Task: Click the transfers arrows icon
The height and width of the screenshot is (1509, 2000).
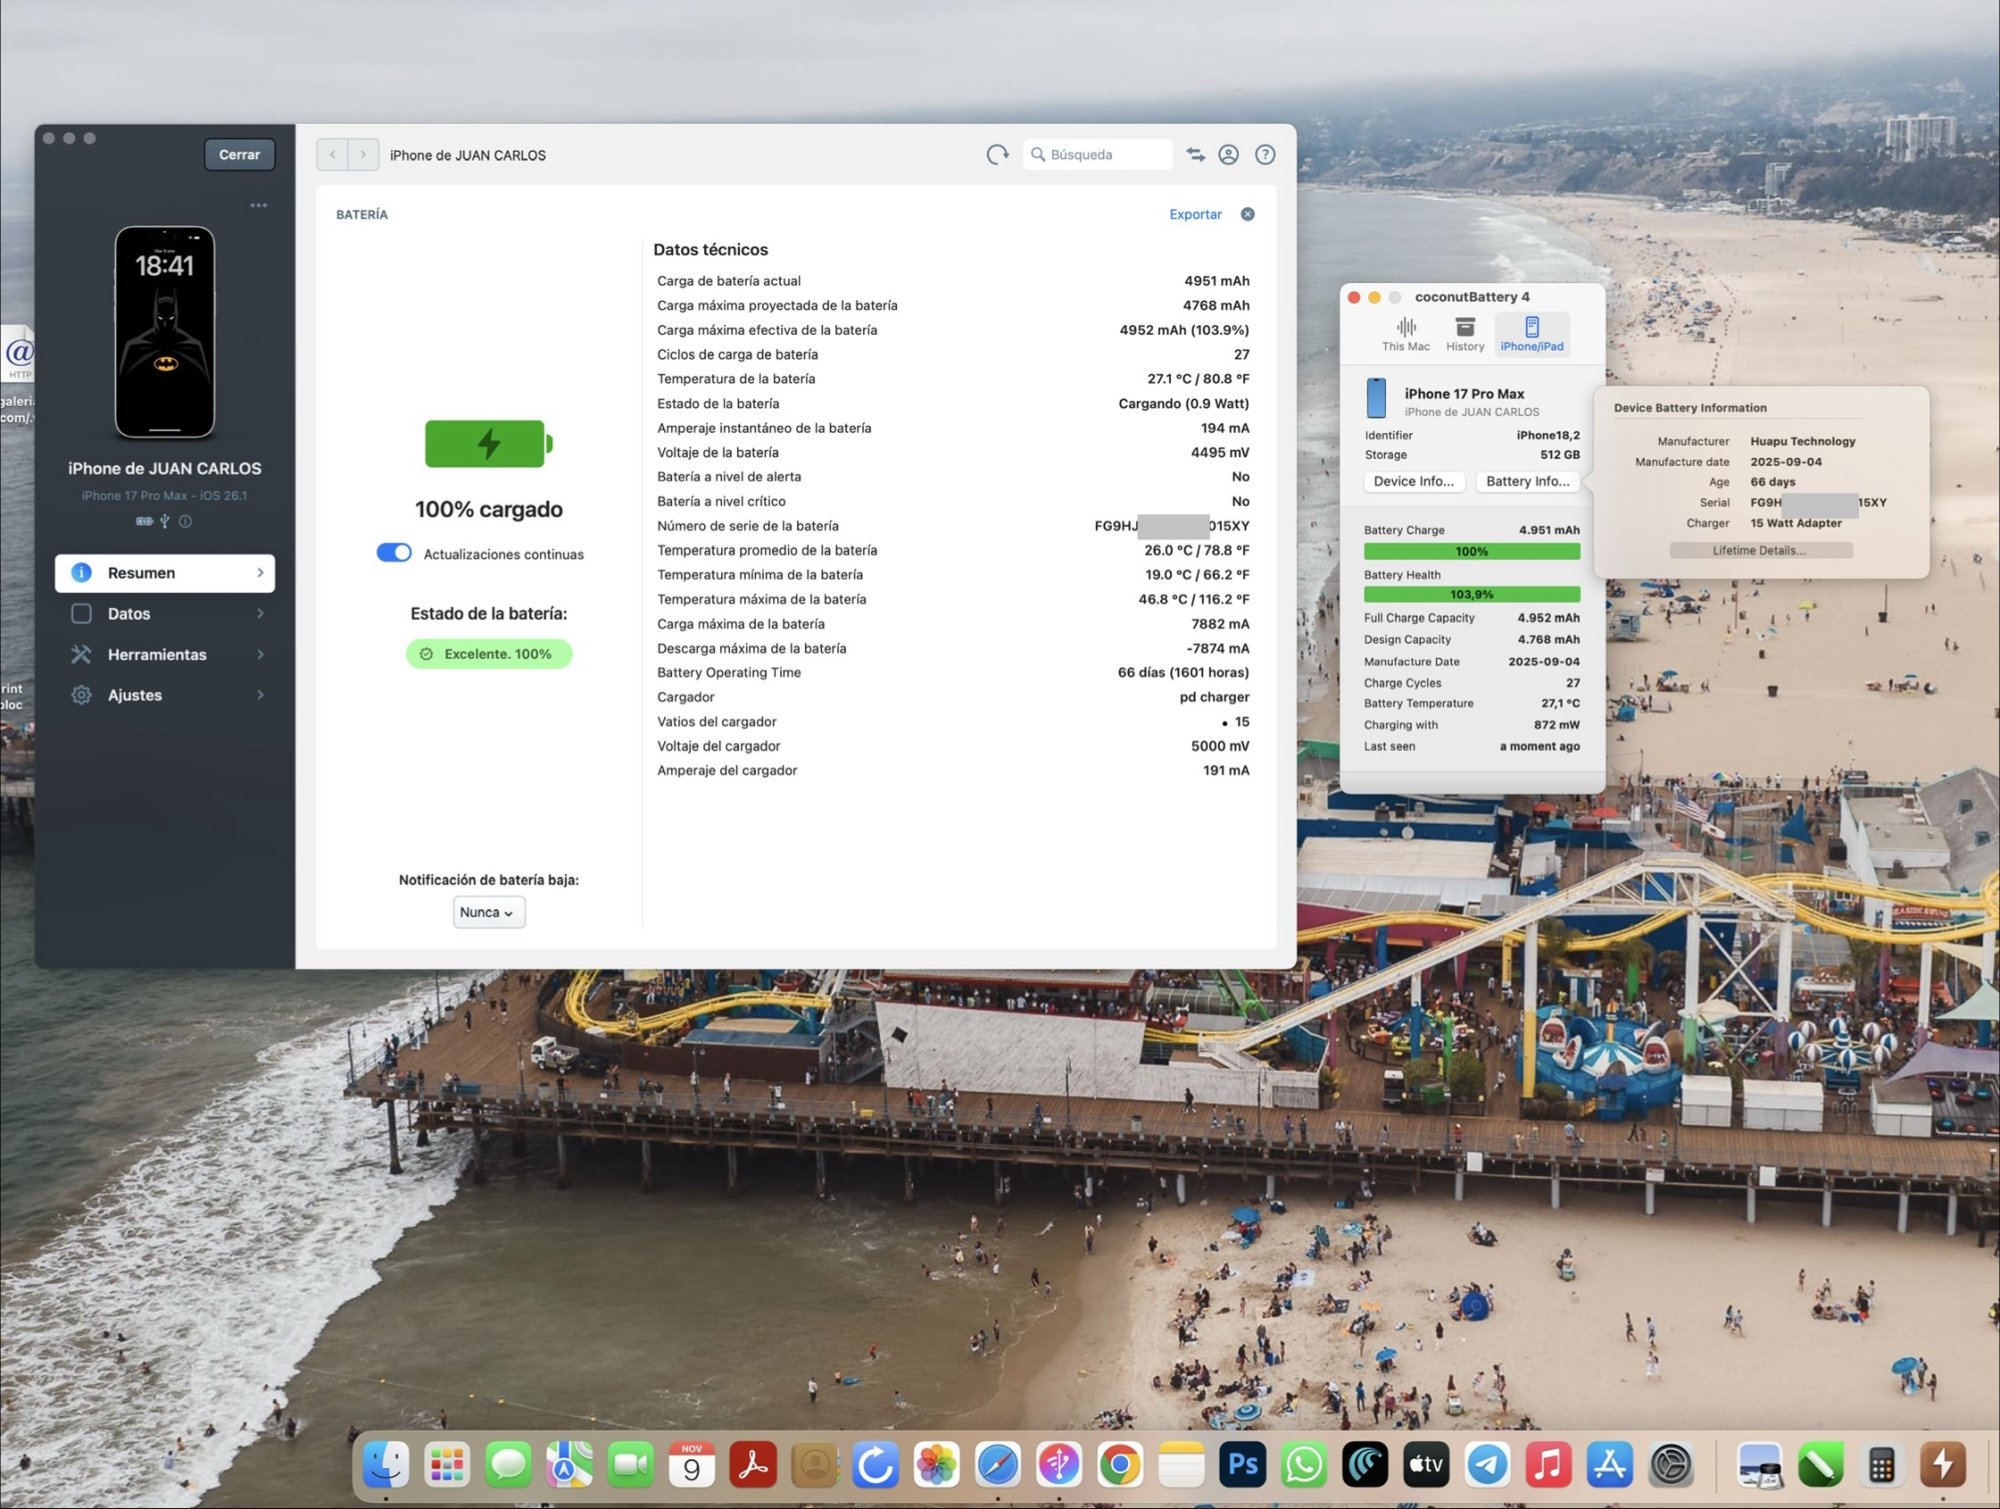Action: (1195, 155)
